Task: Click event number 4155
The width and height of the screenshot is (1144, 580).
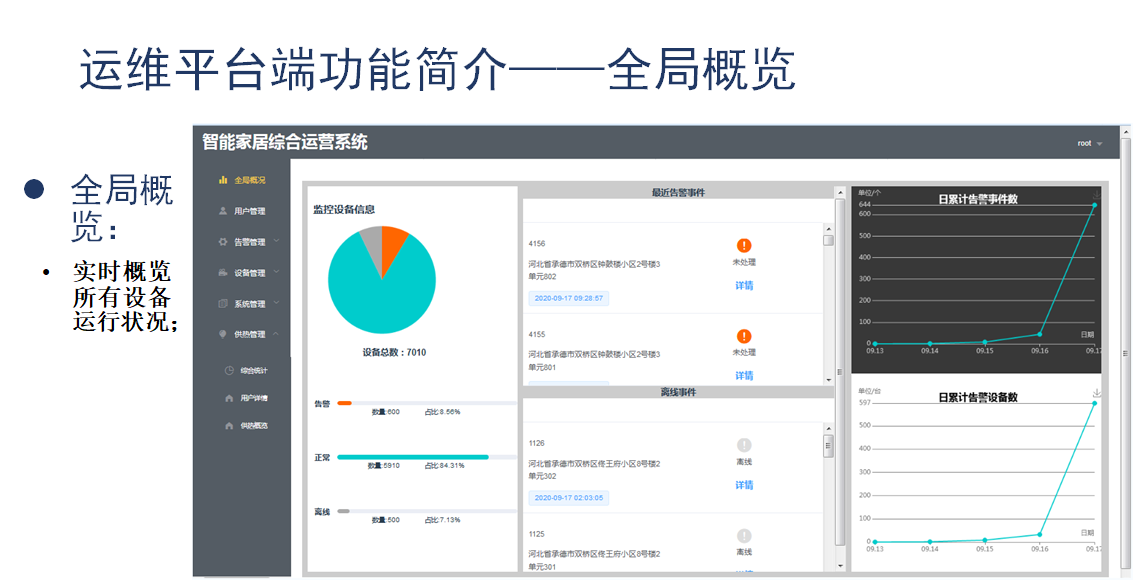Action: (x=537, y=334)
